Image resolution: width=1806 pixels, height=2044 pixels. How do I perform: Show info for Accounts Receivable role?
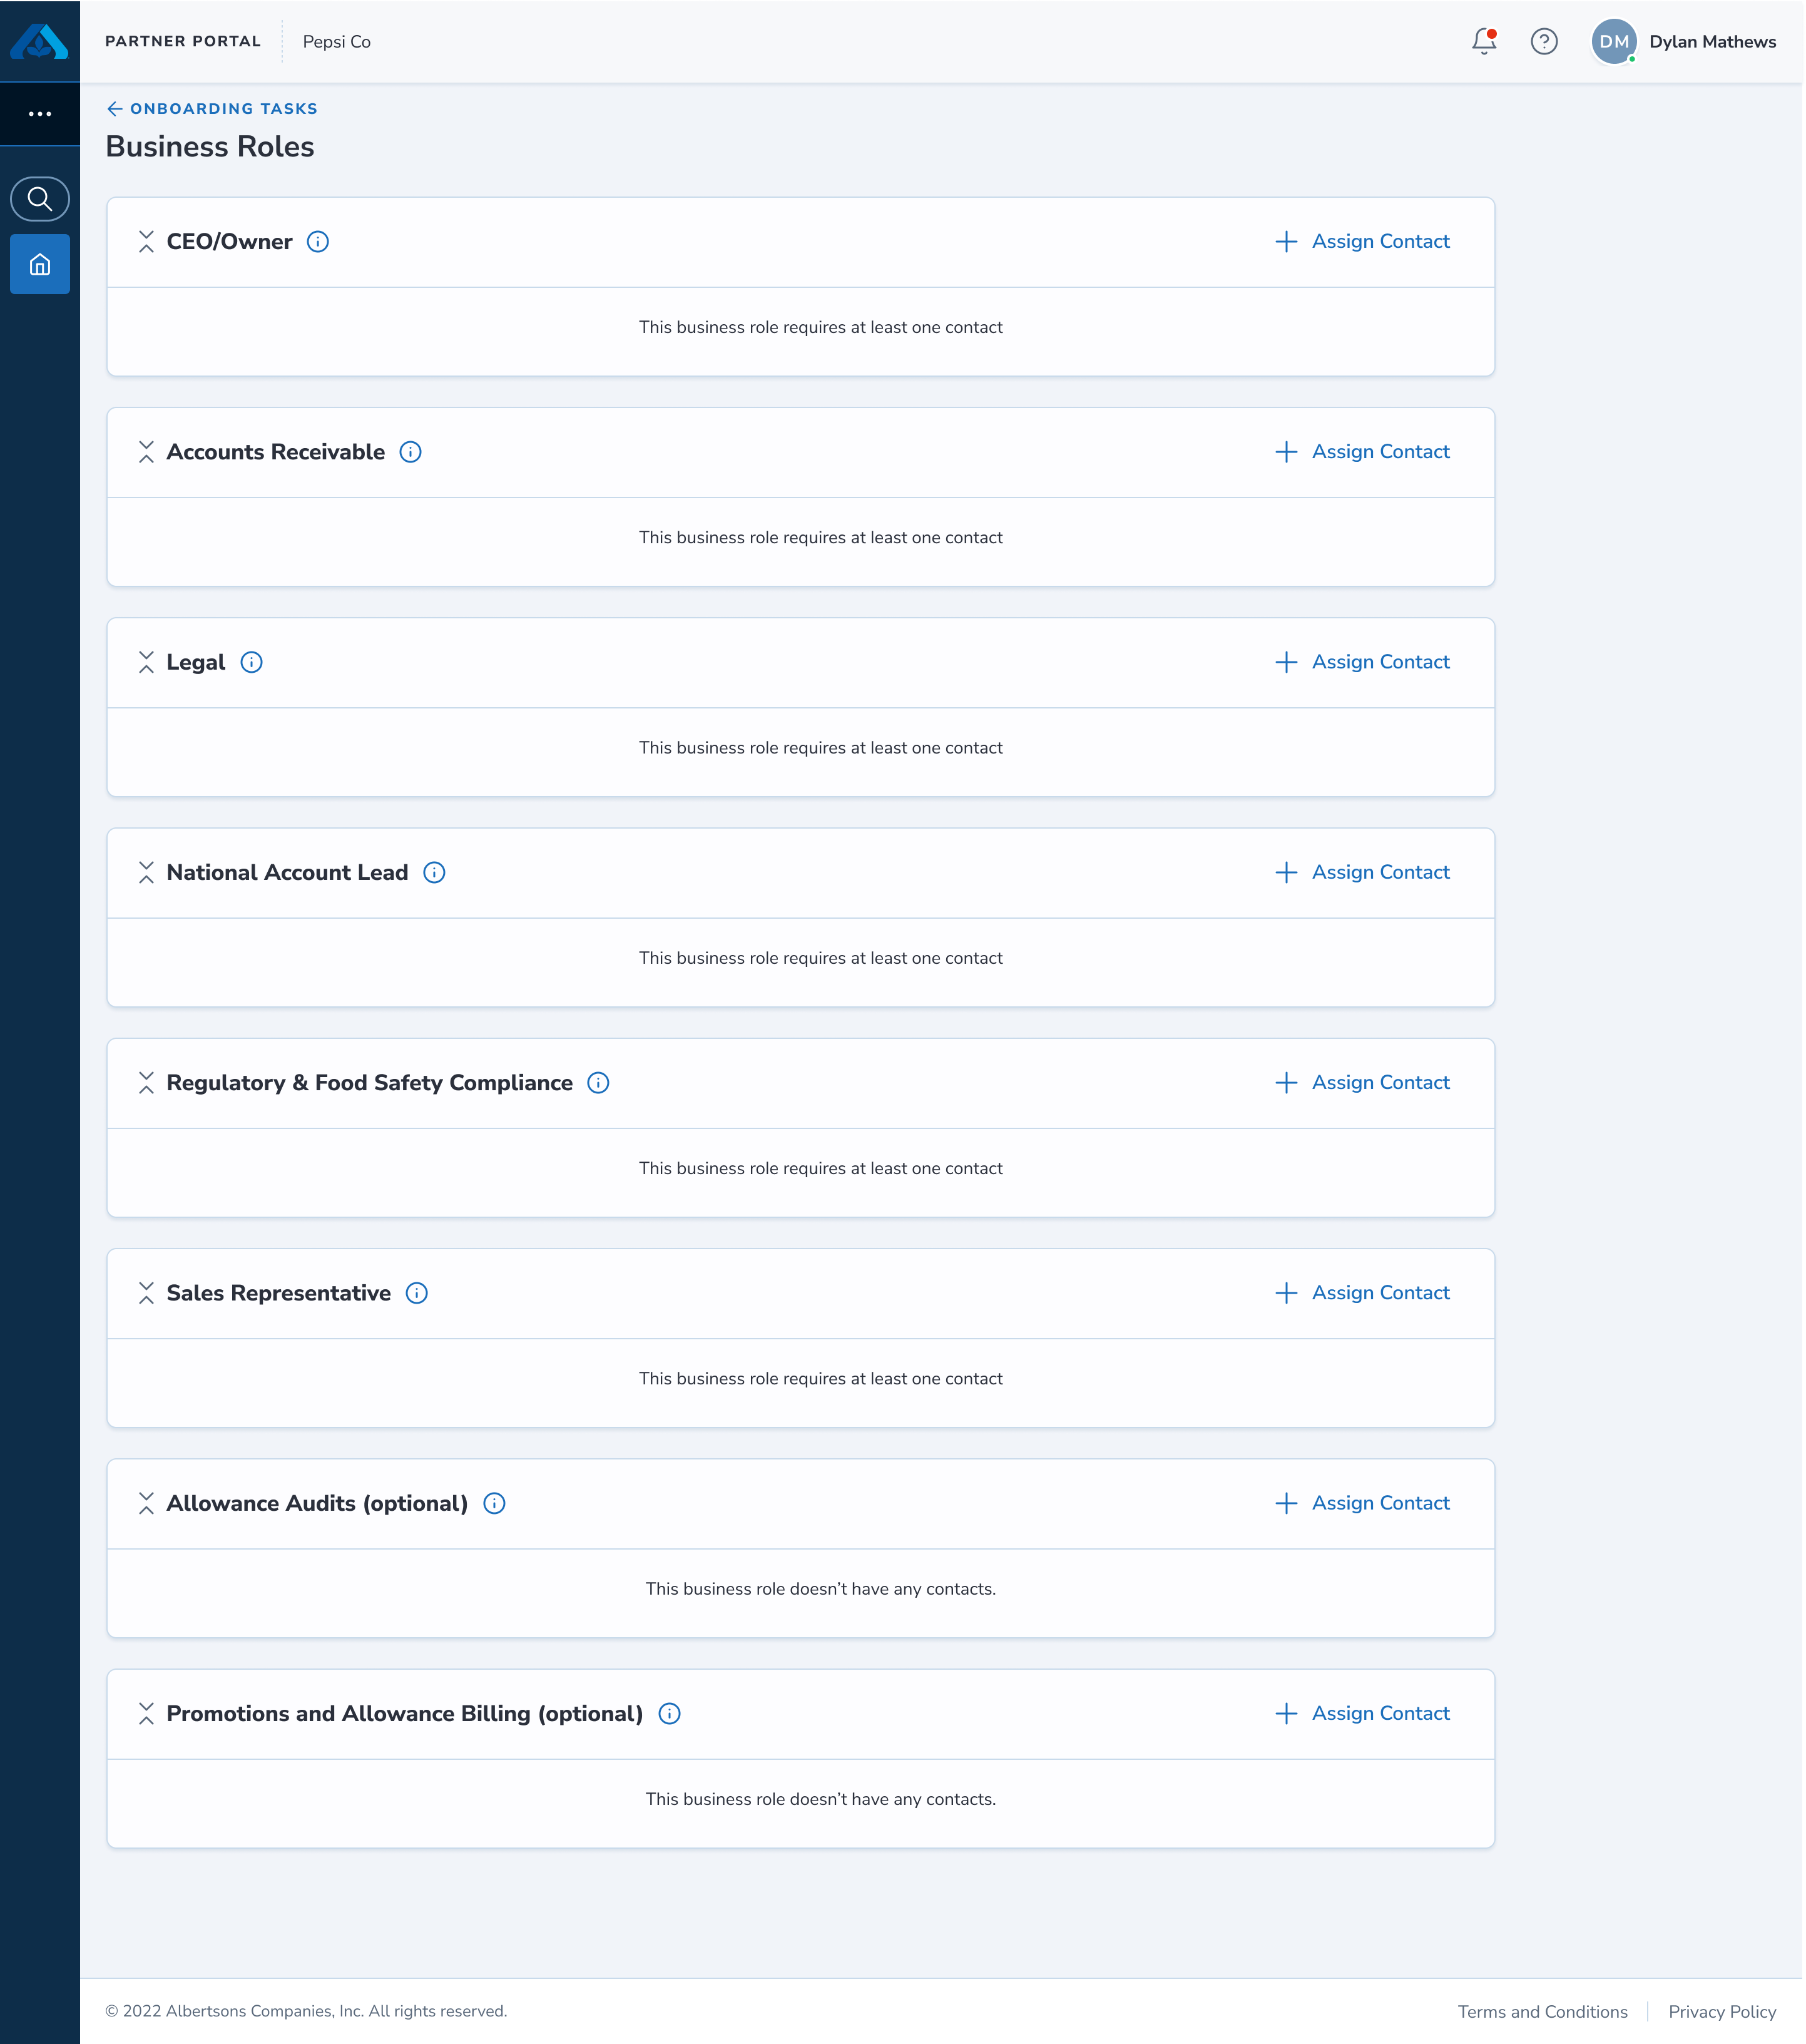click(411, 452)
